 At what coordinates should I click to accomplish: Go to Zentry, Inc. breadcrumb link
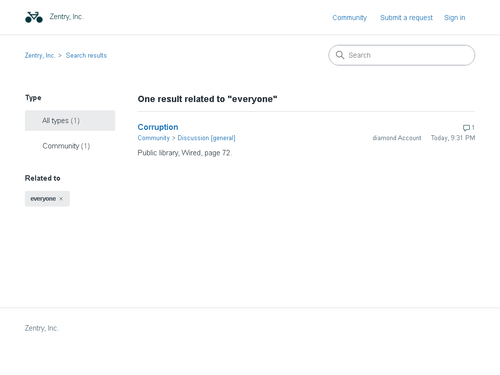coord(40,55)
